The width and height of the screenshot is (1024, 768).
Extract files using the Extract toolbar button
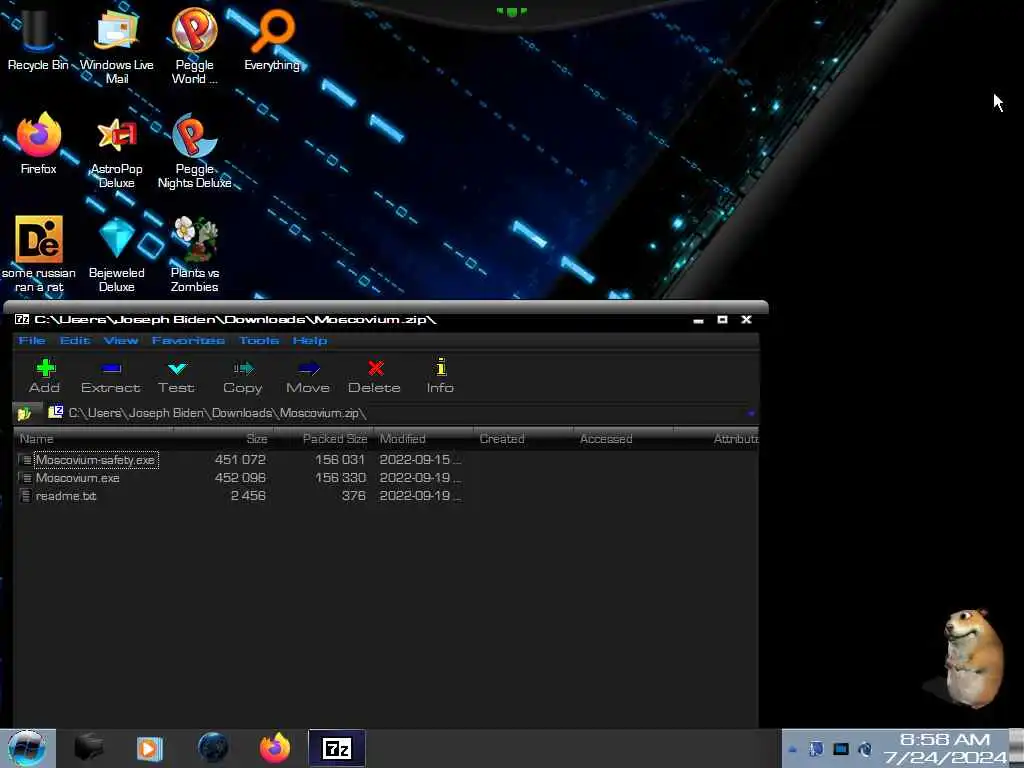click(x=110, y=376)
